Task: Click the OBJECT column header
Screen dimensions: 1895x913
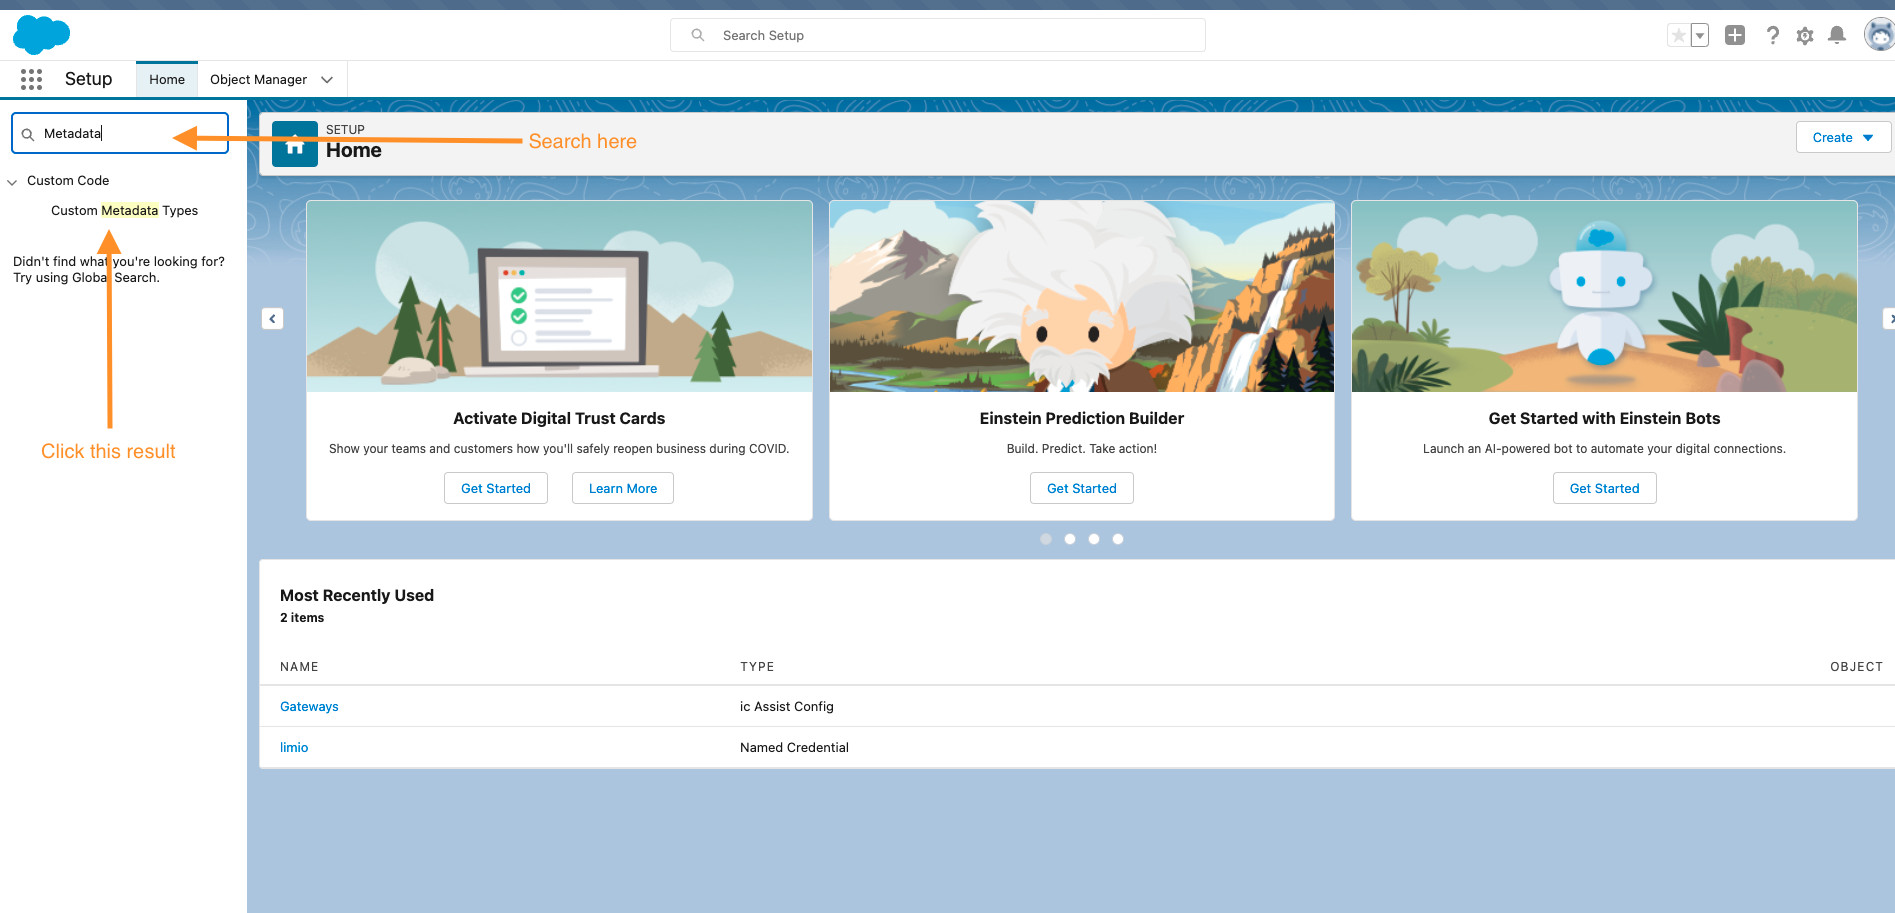Action: tap(1856, 666)
